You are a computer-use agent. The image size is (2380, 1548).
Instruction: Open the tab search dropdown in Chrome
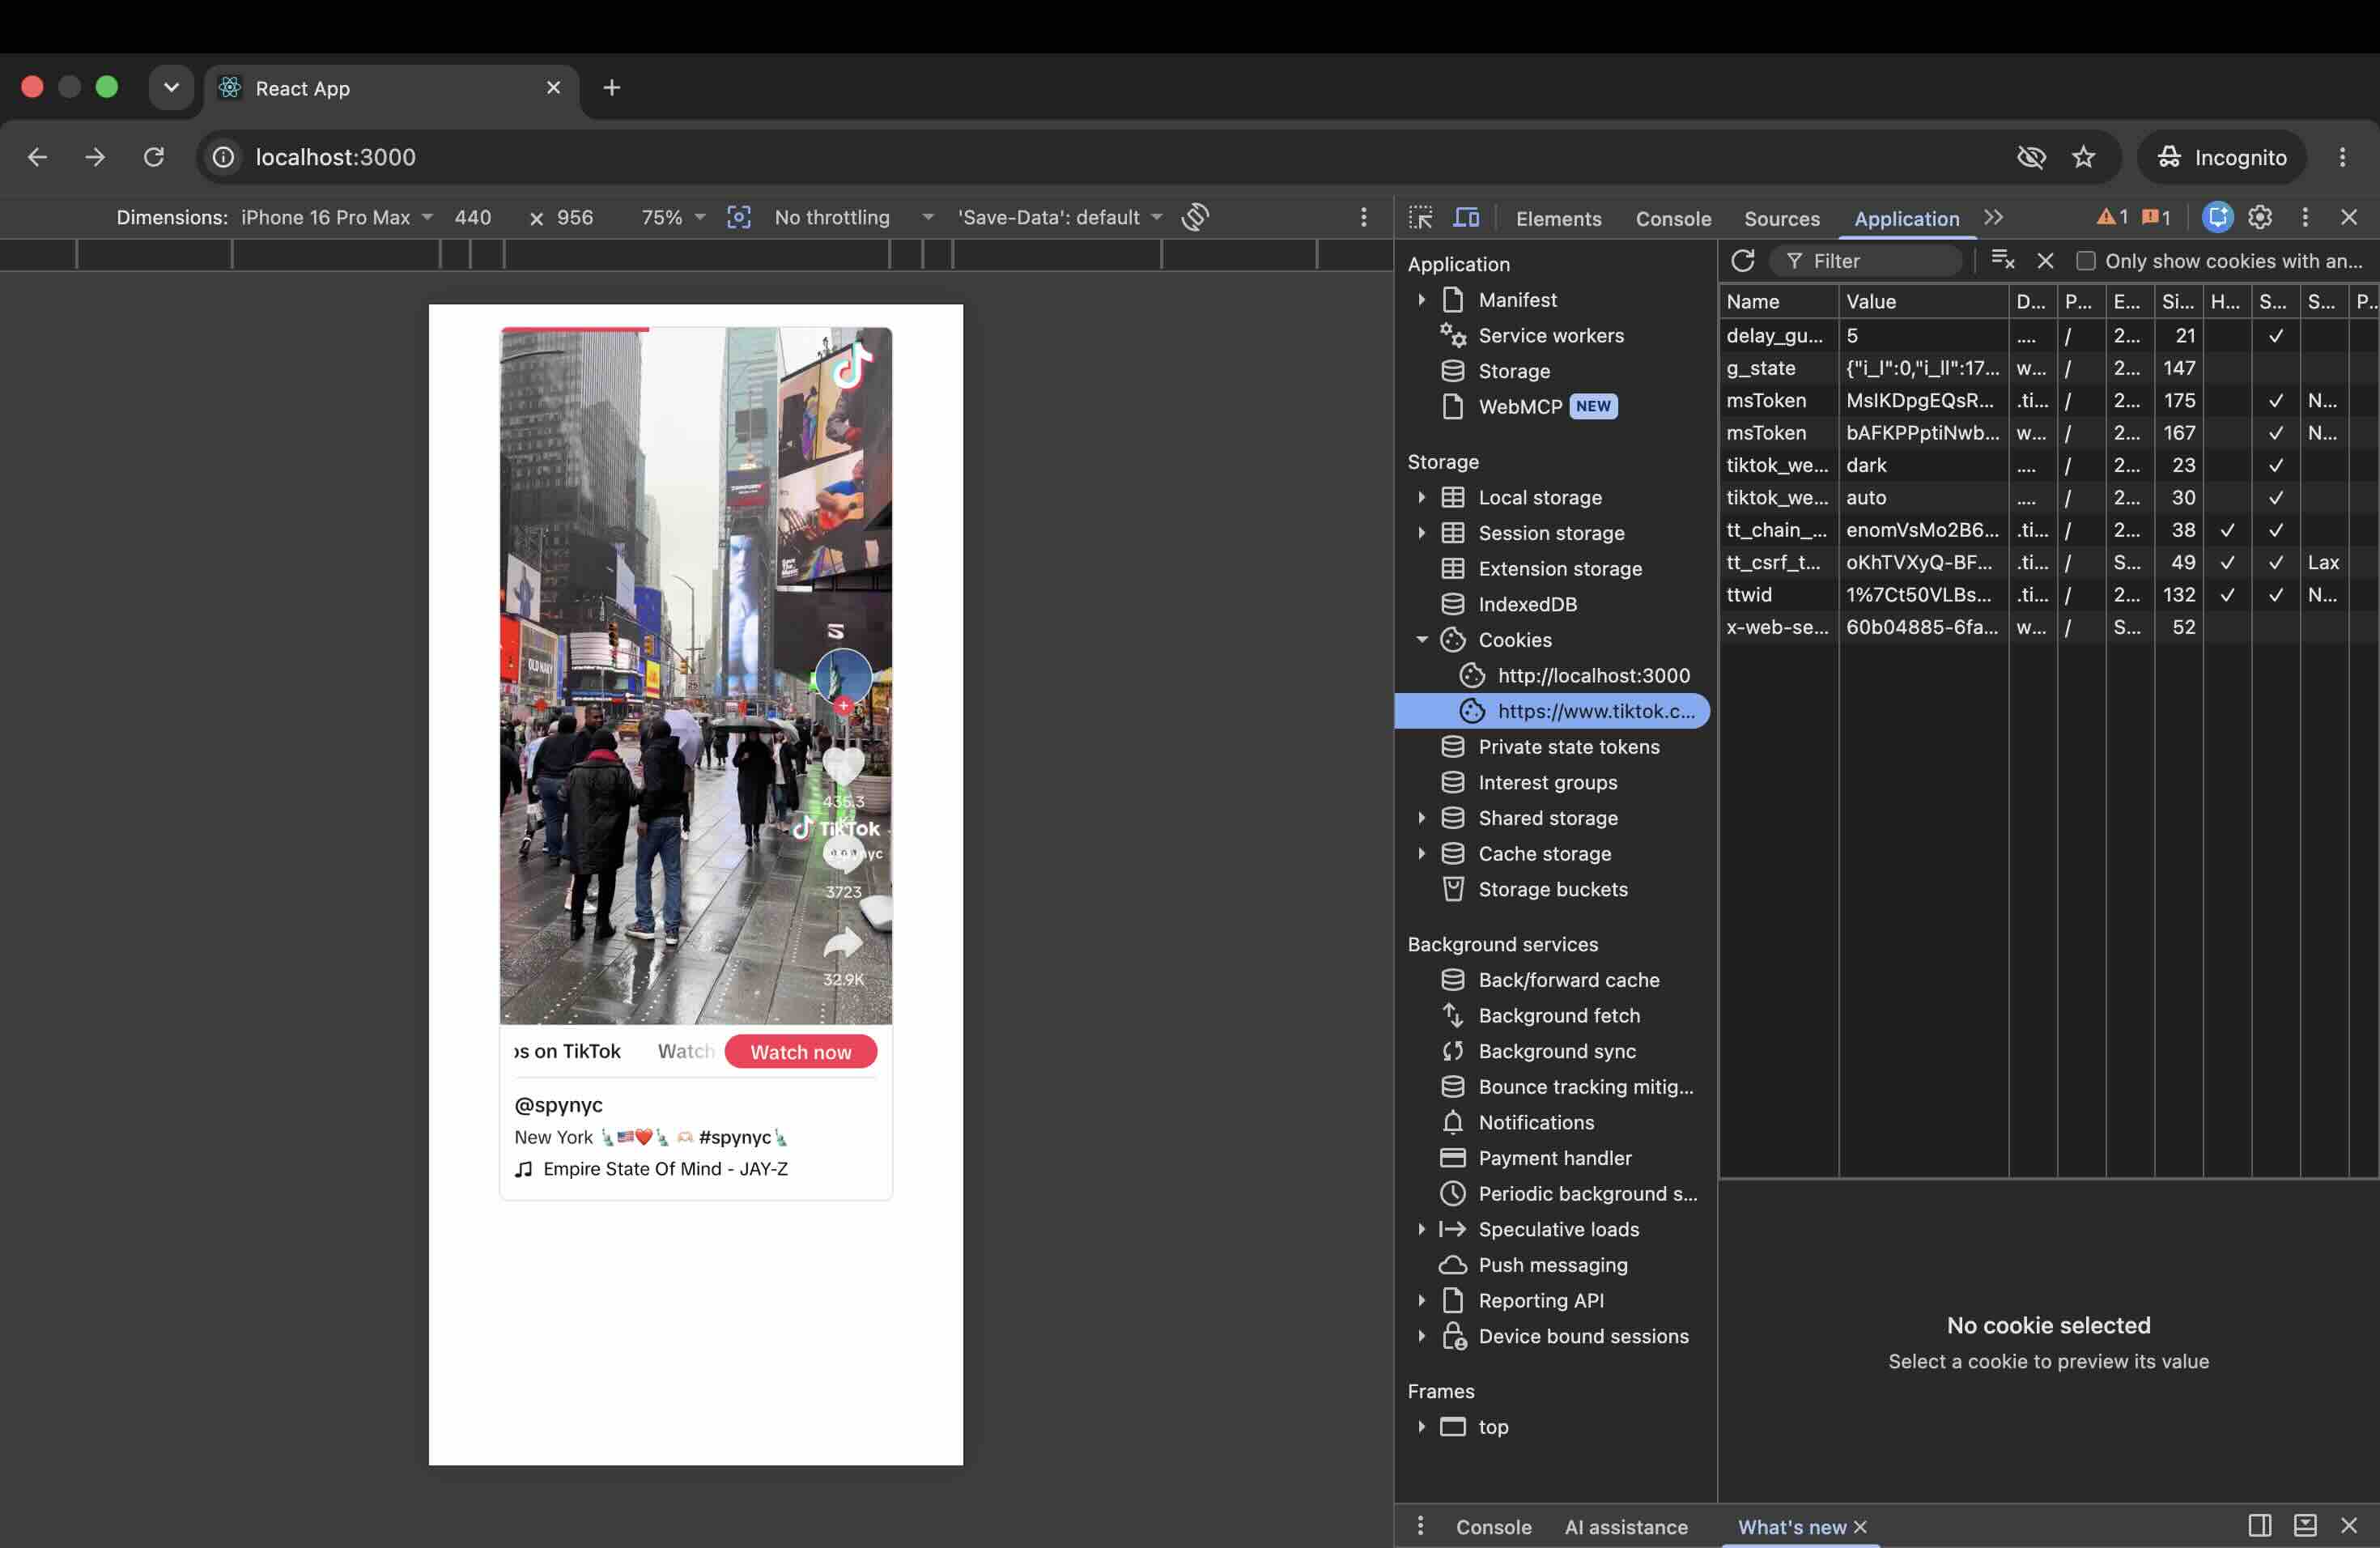click(x=171, y=88)
